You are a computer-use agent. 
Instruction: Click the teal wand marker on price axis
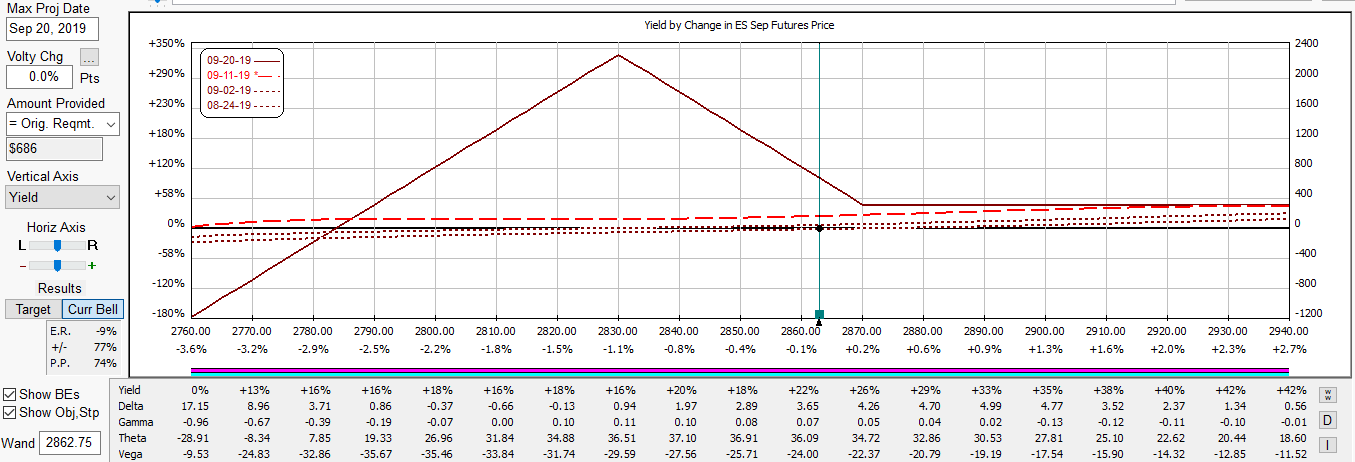819,315
